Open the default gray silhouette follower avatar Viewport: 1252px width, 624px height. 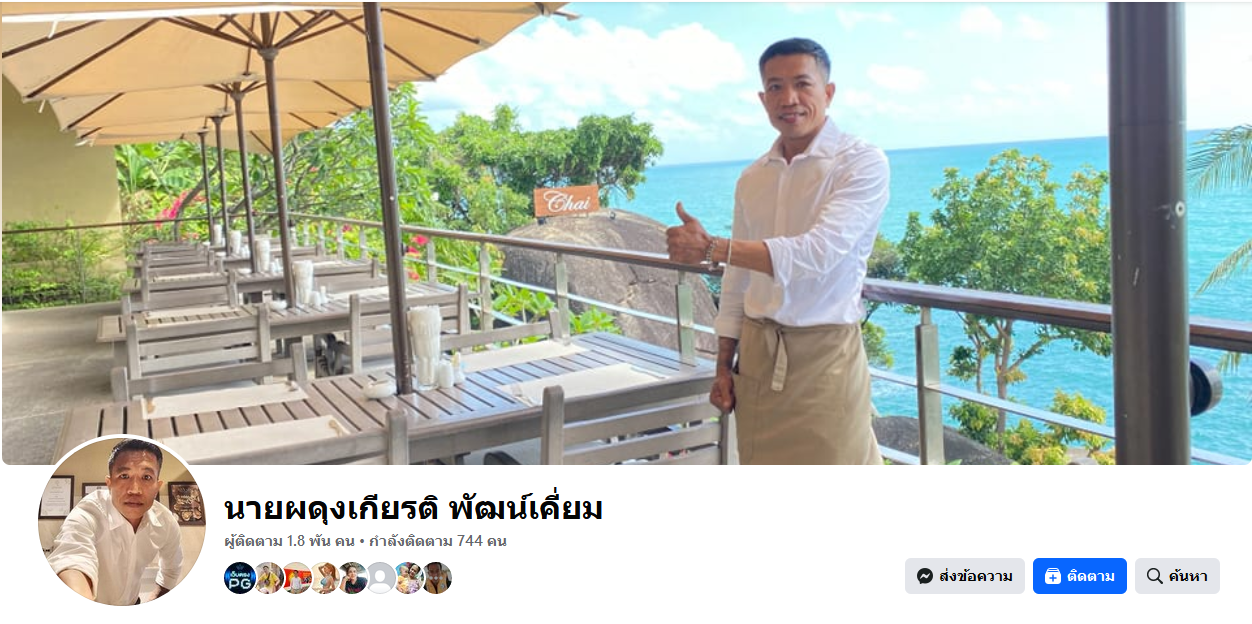pyautogui.click(x=381, y=578)
